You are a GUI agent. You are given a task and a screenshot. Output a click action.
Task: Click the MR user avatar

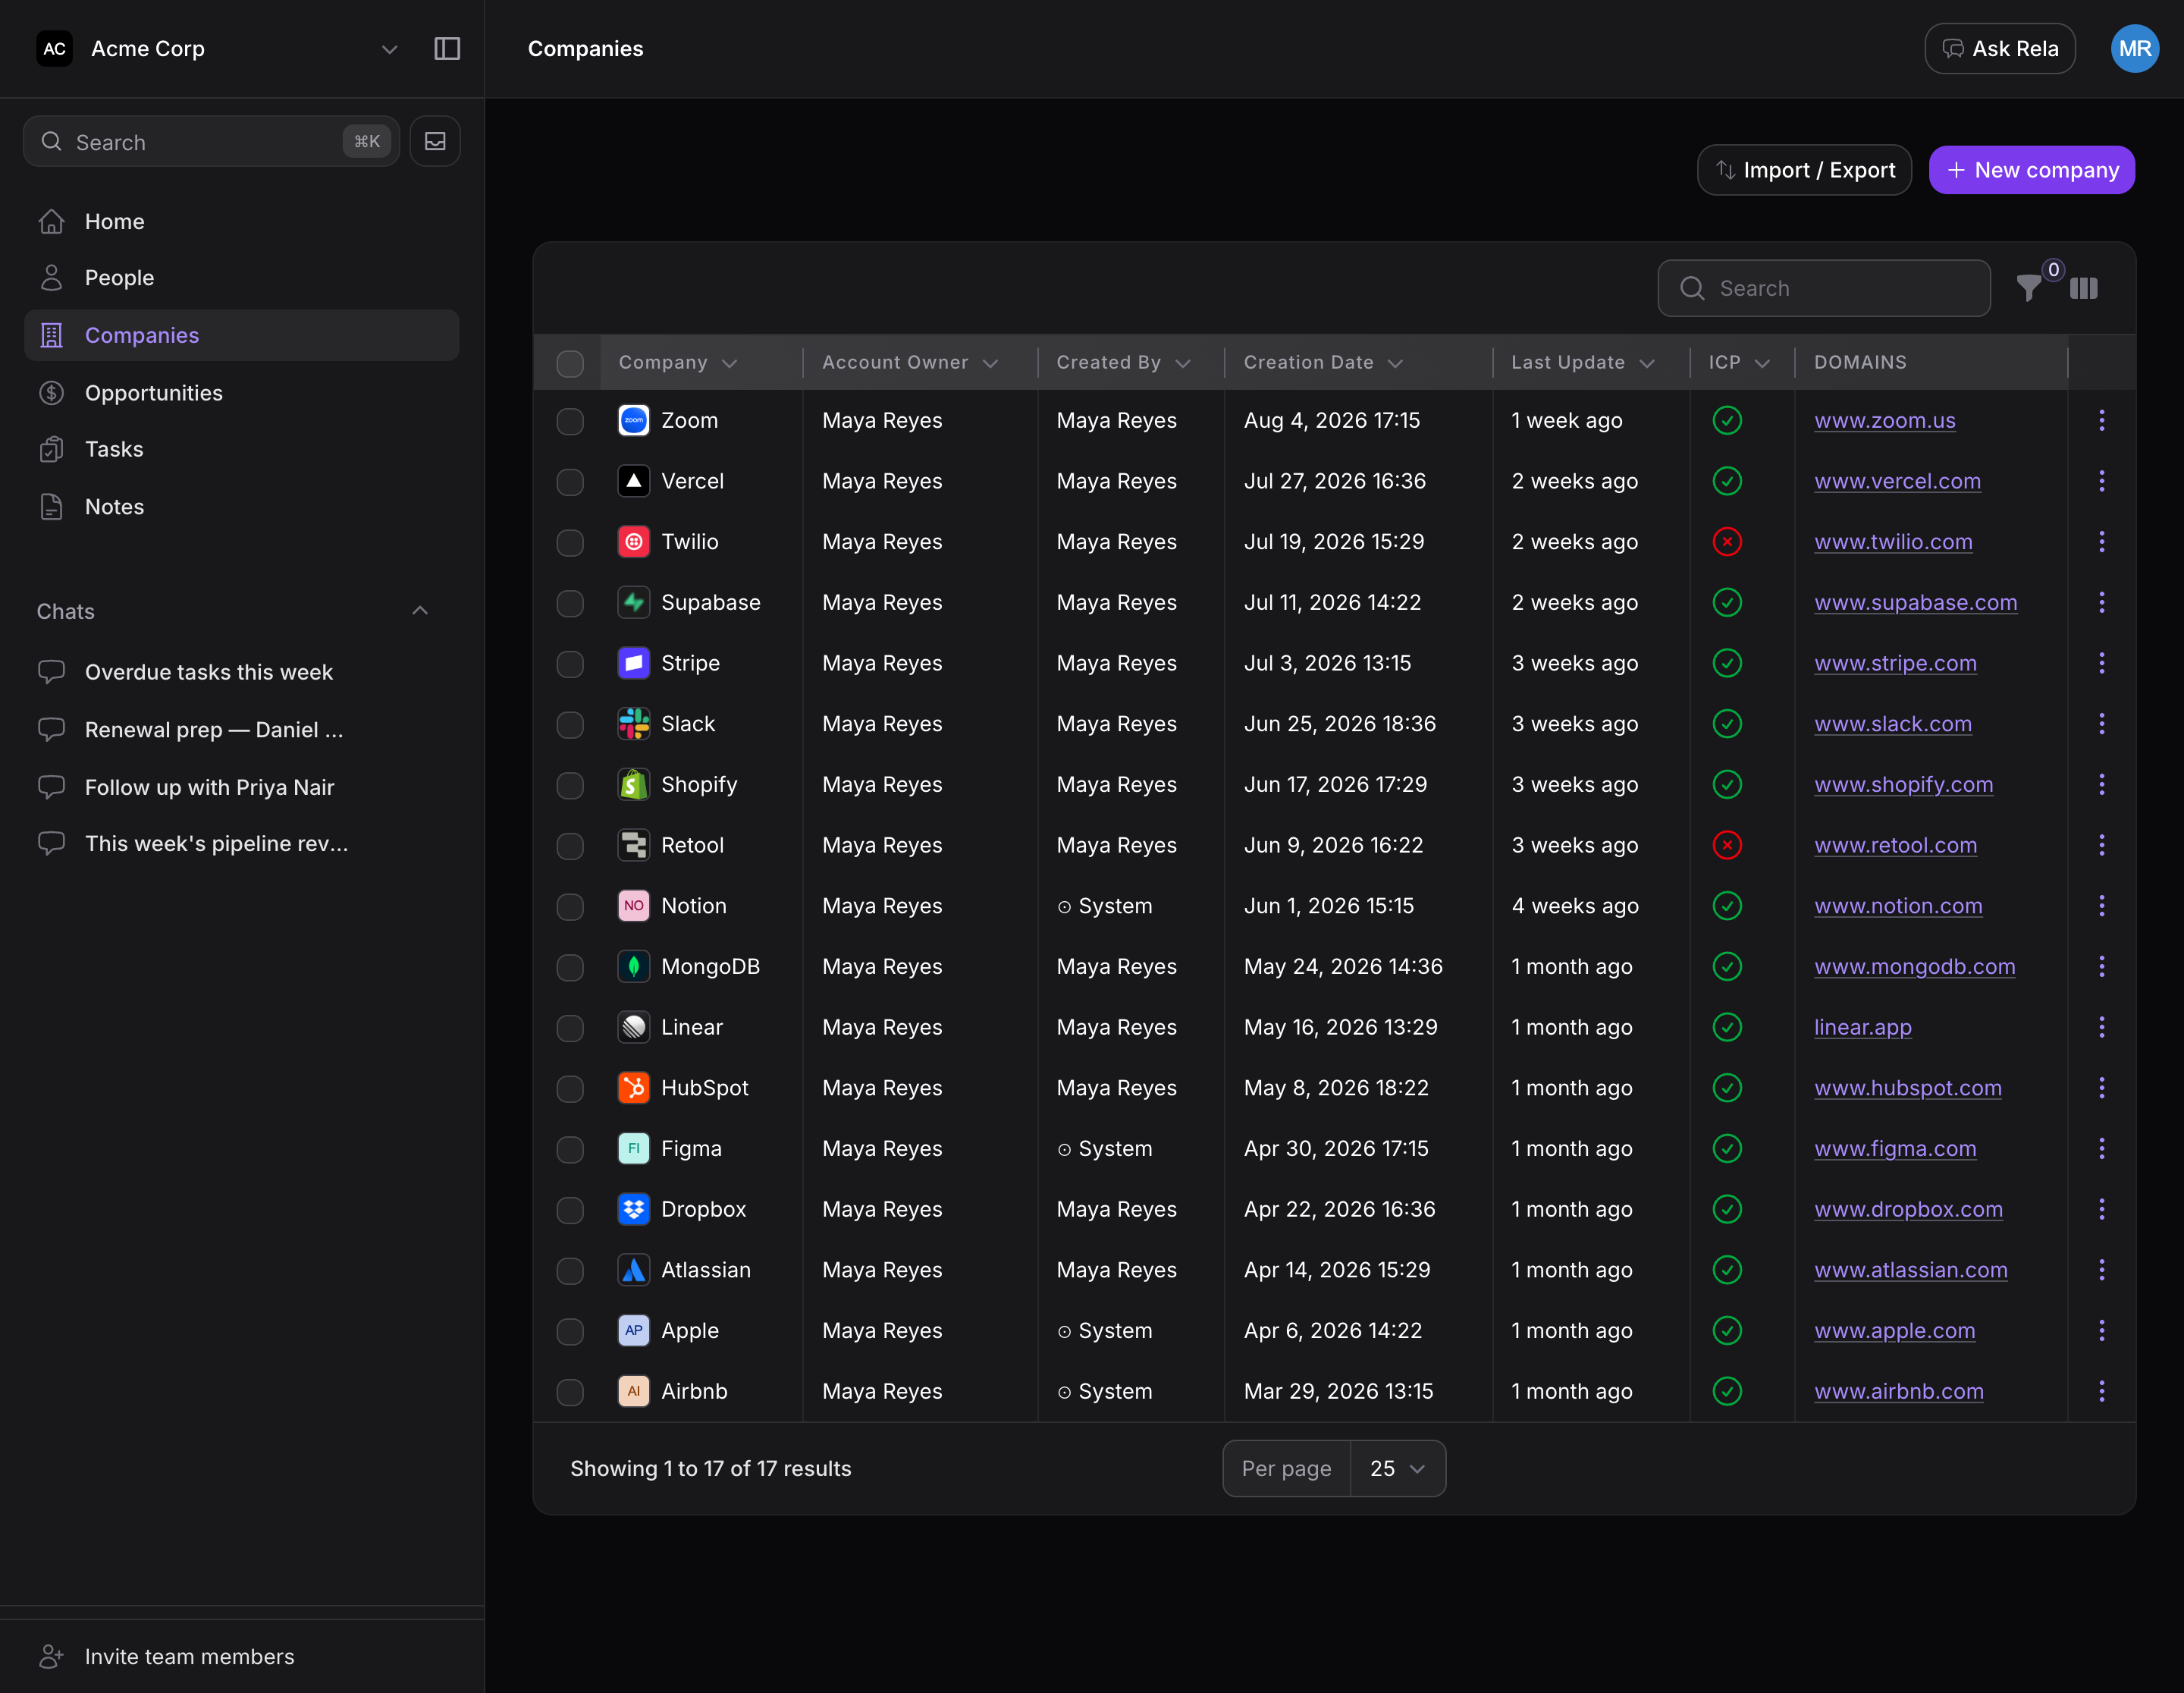click(2134, 49)
